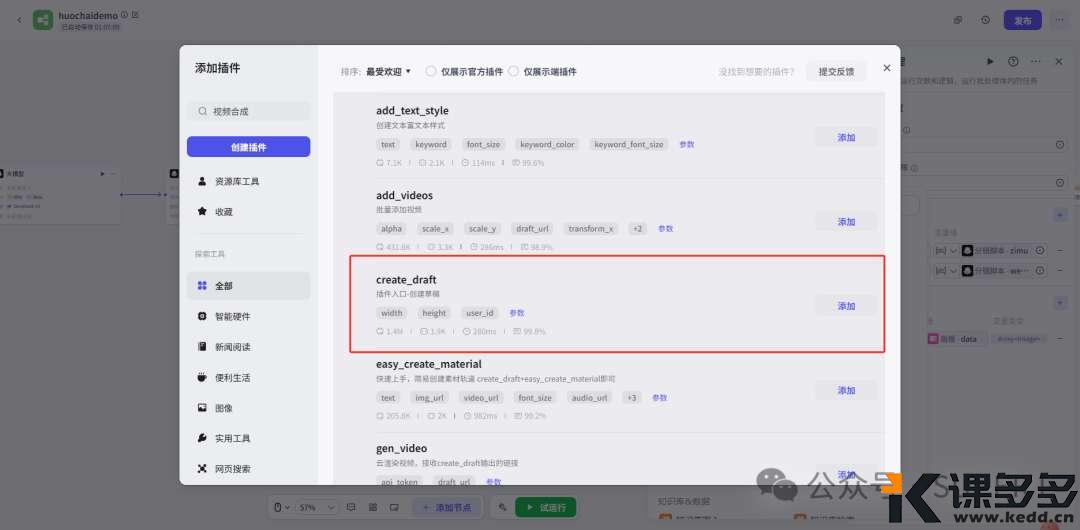Click the user_id tag in create_draft
Screen dimensions: 1080x530
pos(480,313)
